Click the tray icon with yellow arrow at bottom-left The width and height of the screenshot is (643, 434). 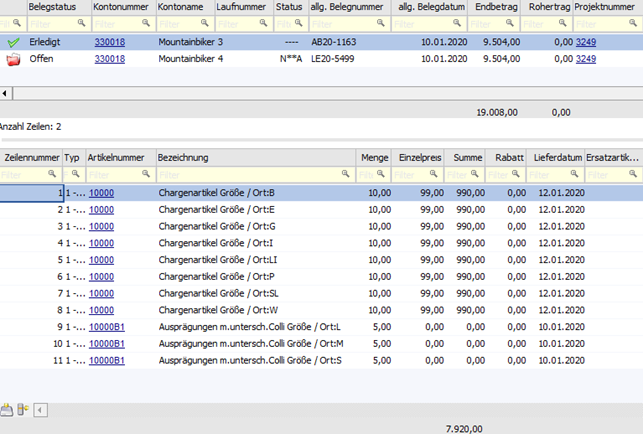(7, 409)
